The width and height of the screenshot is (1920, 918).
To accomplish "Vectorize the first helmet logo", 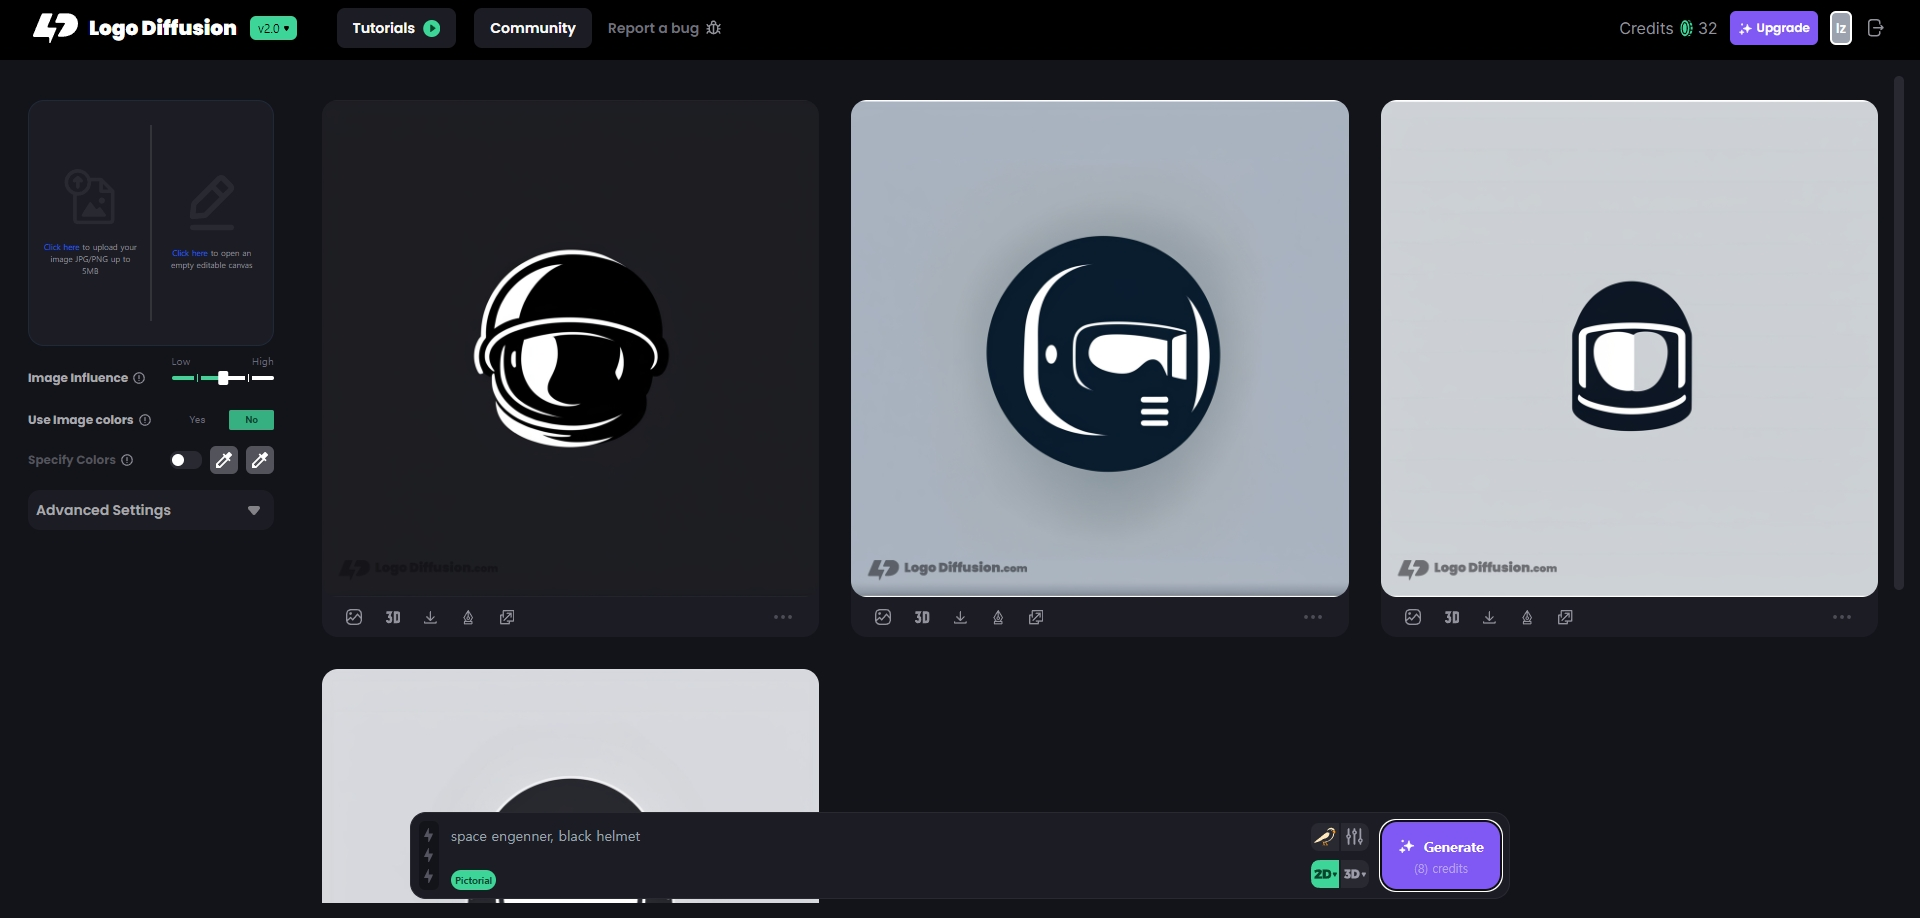I will point(468,617).
